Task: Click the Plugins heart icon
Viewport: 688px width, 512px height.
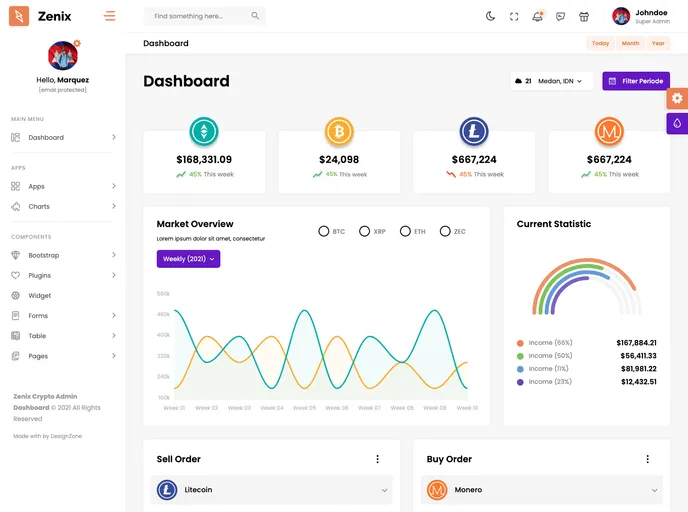Action: [15, 275]
